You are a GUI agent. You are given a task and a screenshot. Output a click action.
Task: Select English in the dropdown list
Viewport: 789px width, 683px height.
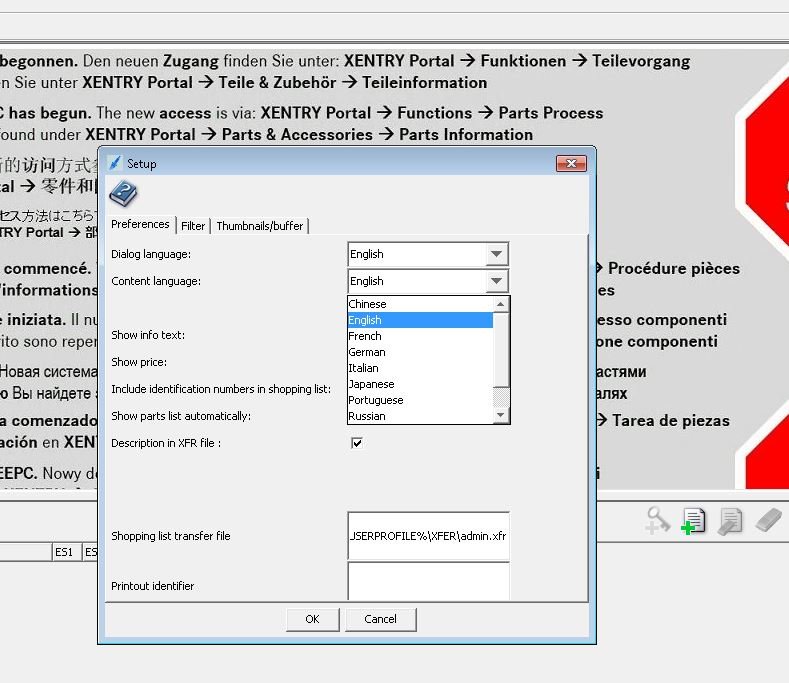click(x=421, y=320)
